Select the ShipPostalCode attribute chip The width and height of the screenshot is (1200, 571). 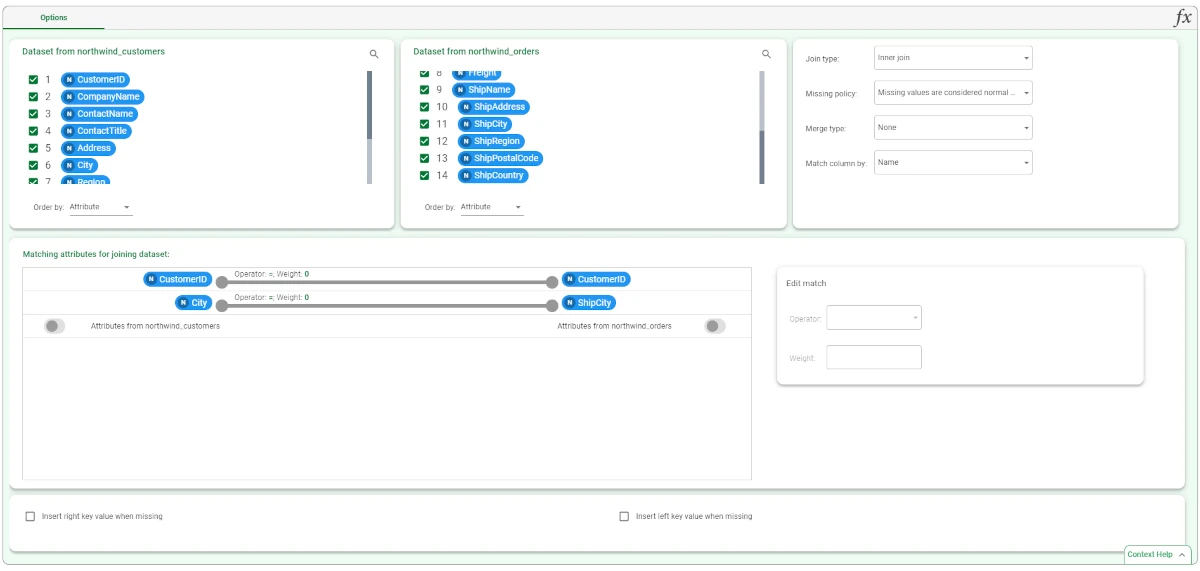[501, 158]
